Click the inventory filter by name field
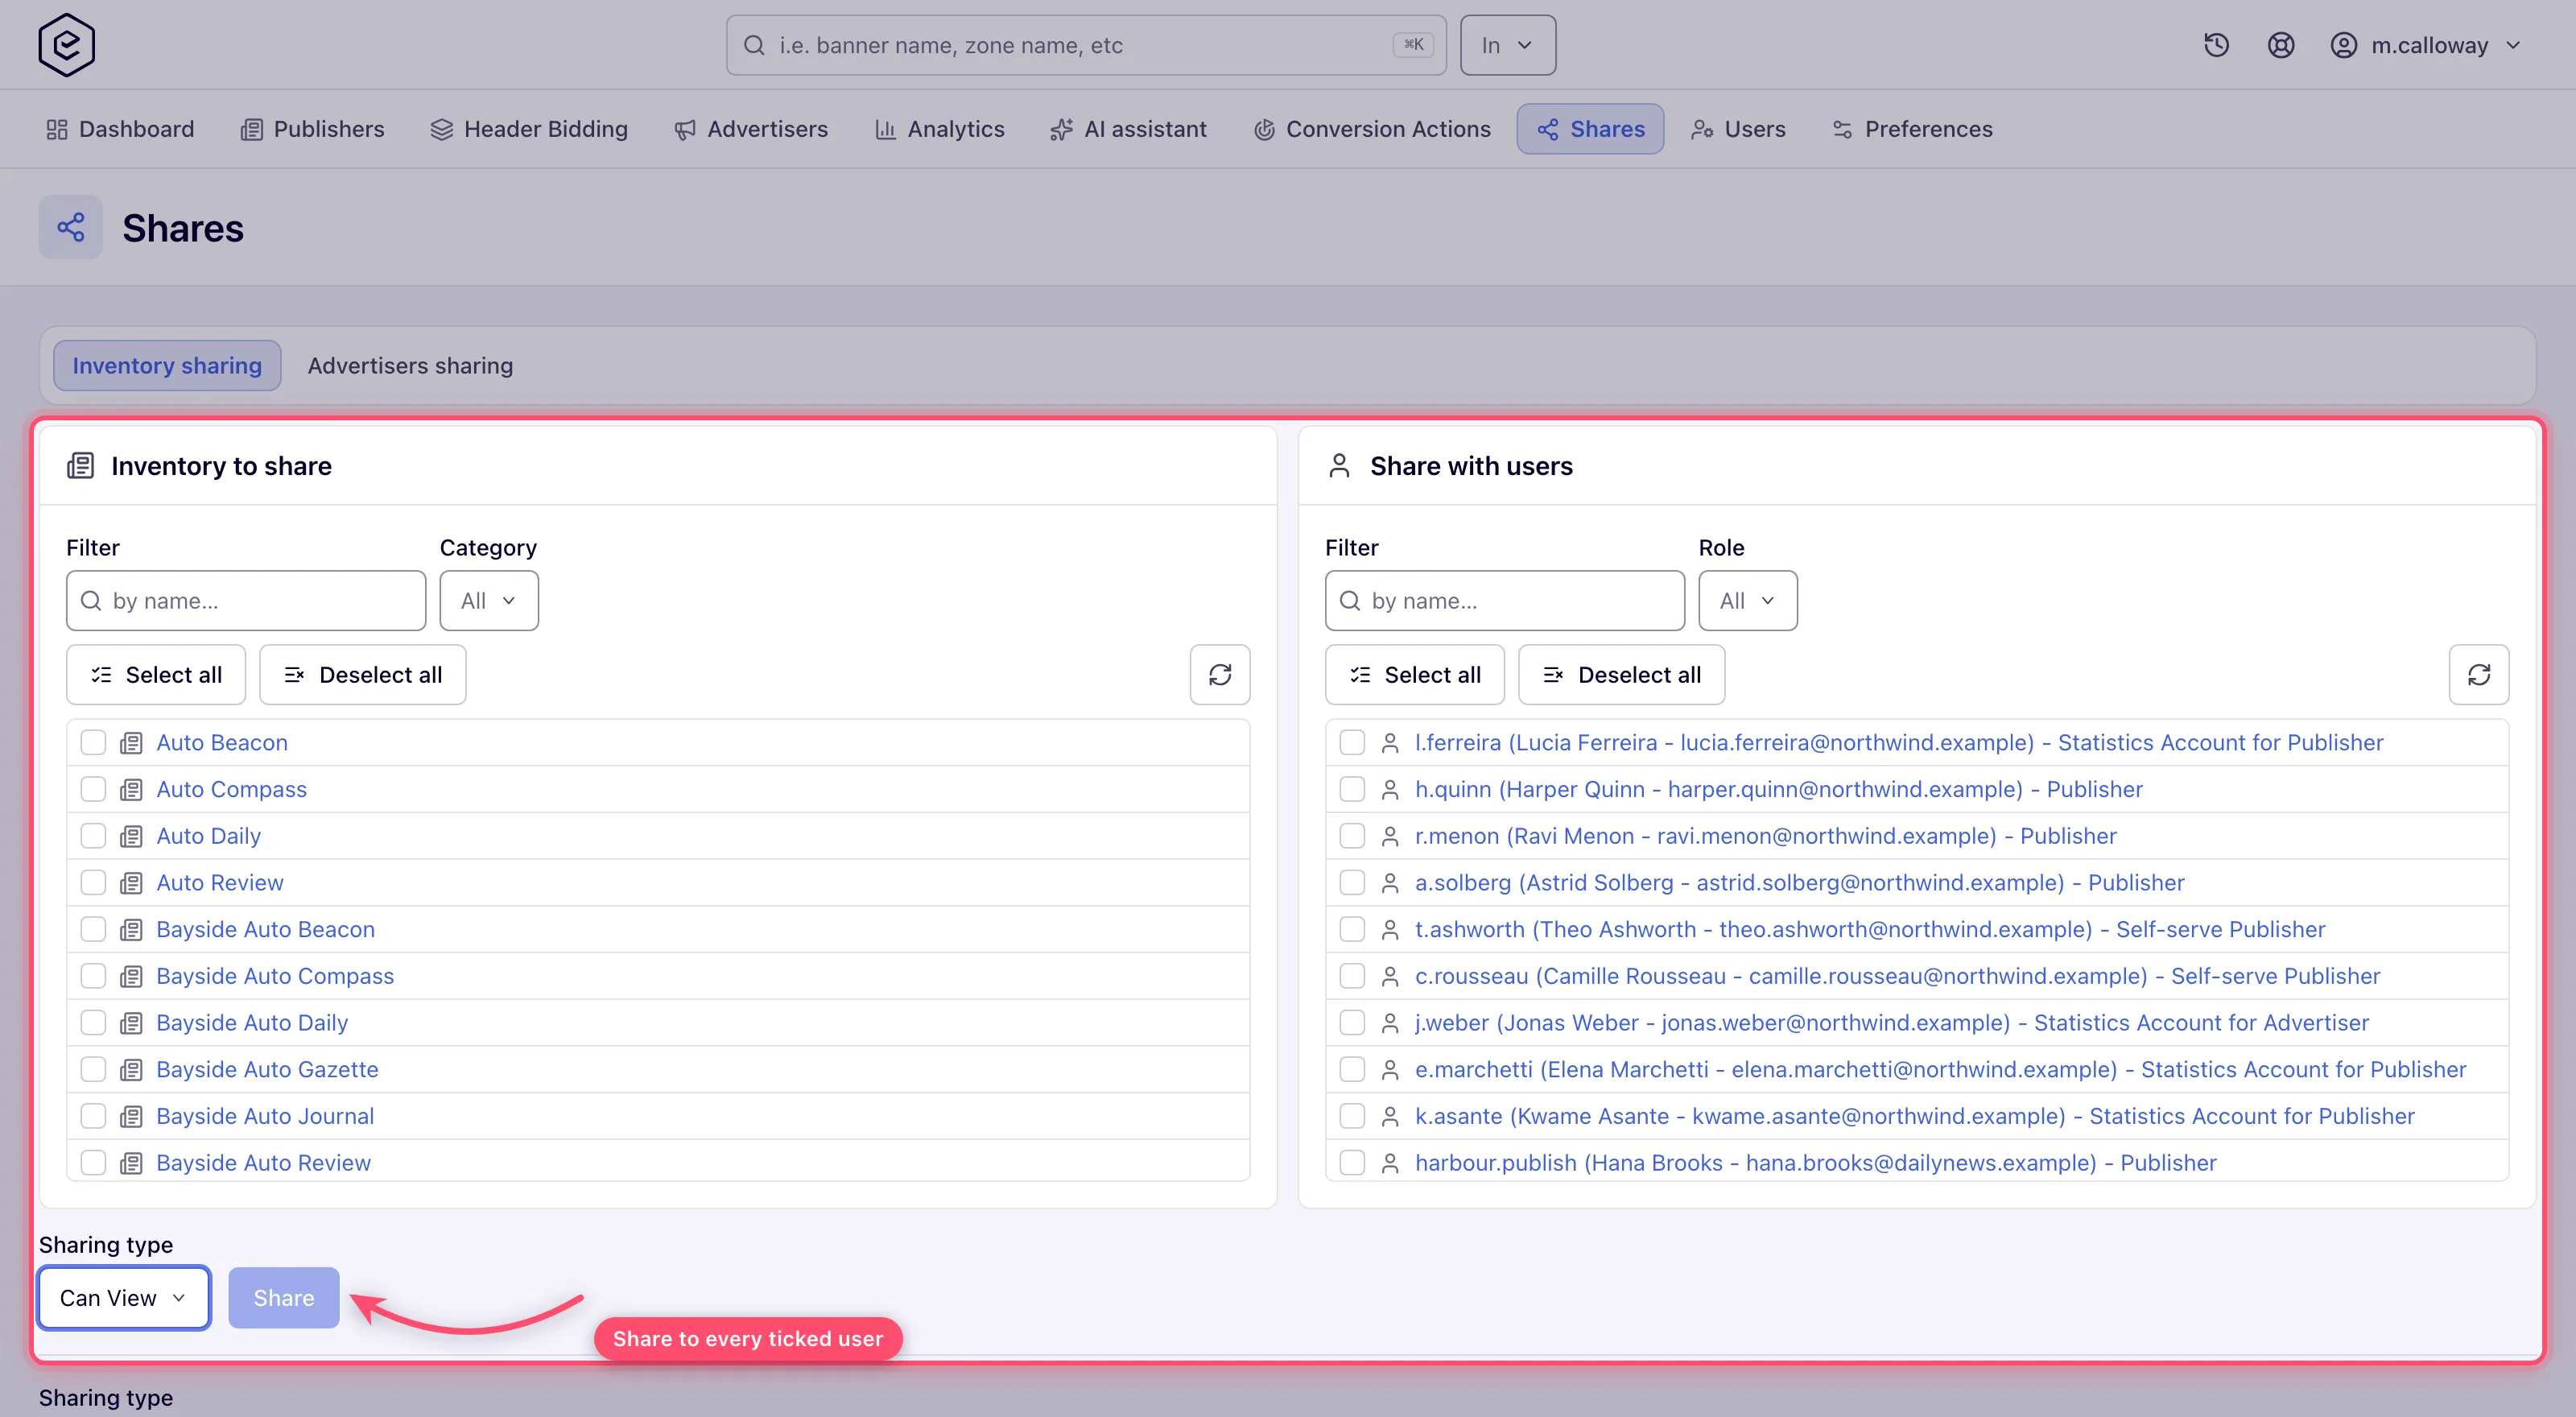The image size is (2576, 1417). 246,601
